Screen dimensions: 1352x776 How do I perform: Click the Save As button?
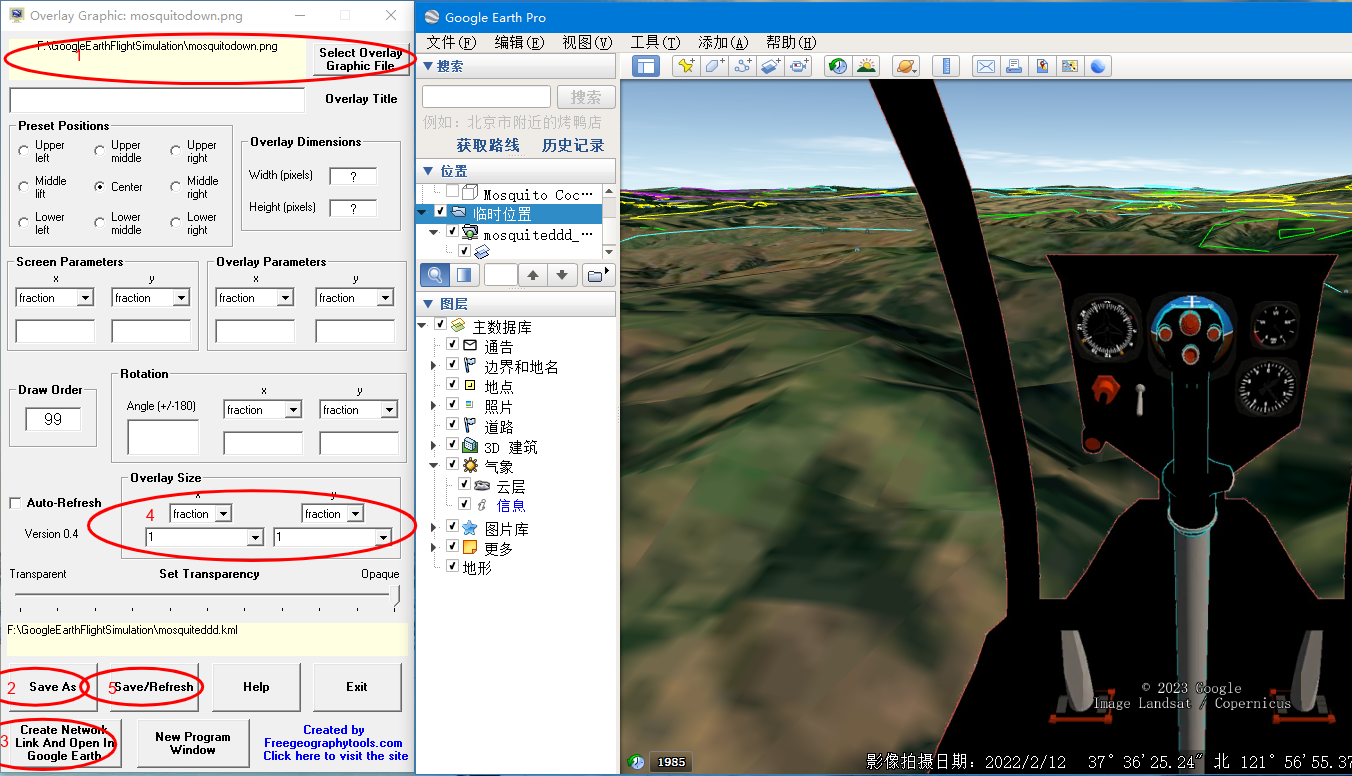pyautogui.click(x=53, y=687)
